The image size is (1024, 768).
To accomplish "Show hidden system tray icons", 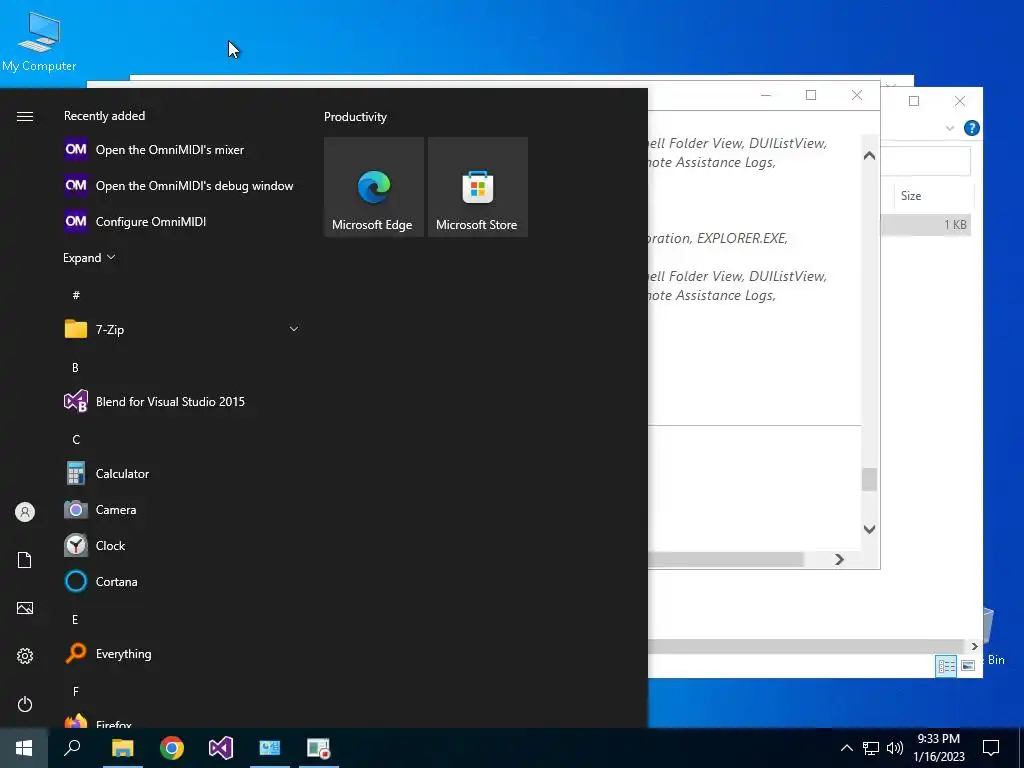I will pos(846,748).
